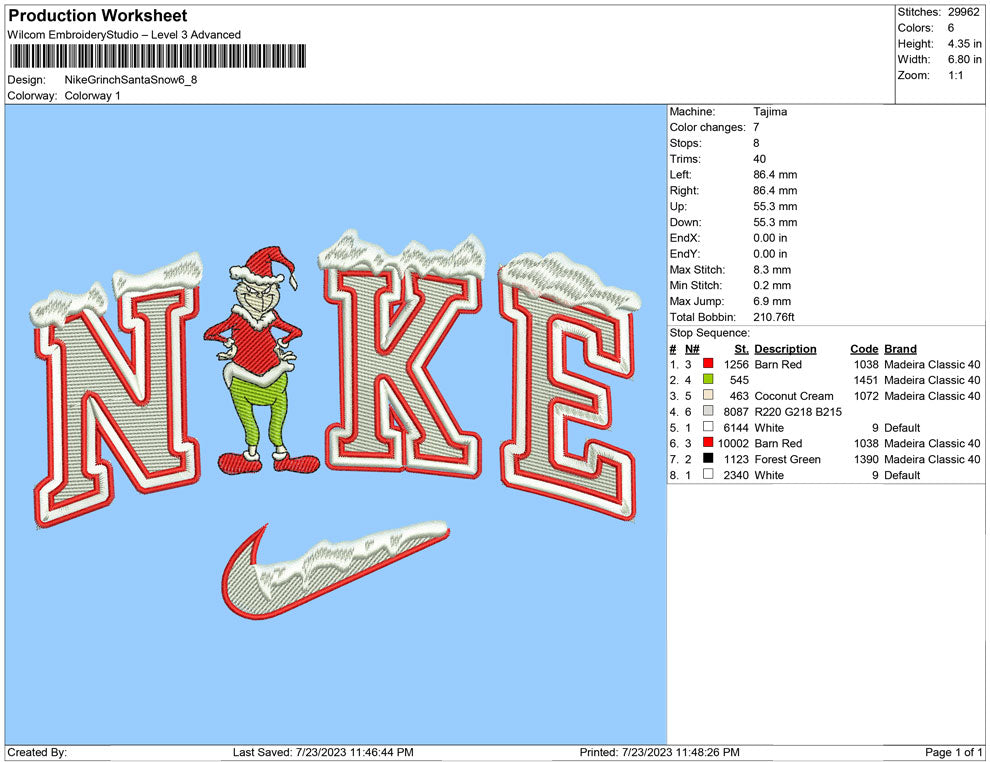Screen dimensions: 990x762
Task: Click 'Forest Green' description text
Action: (787, 459)
